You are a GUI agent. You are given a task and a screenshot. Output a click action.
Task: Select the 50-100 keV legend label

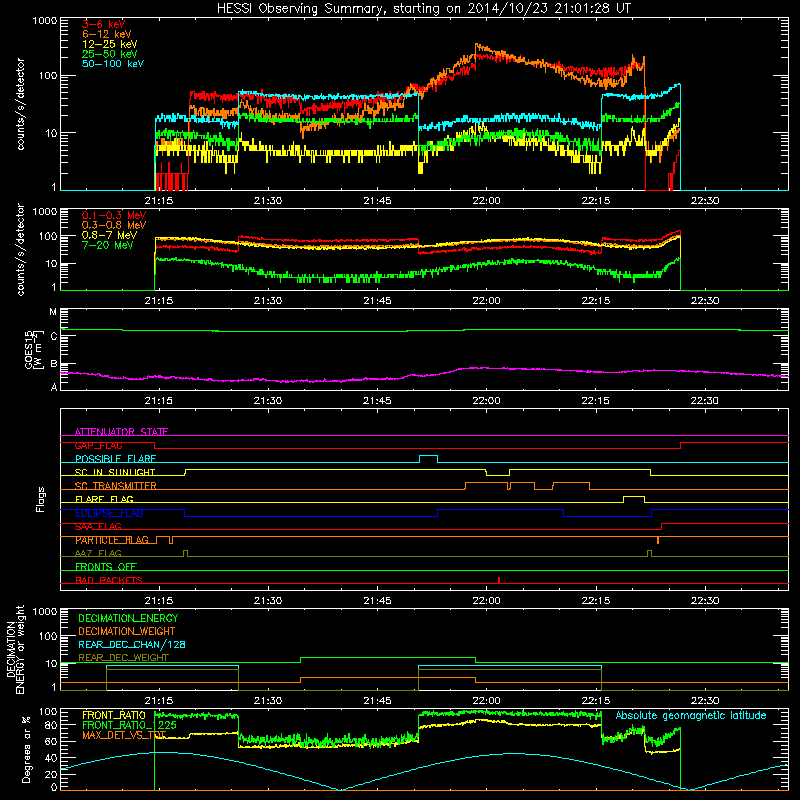[x=113, y=64]
